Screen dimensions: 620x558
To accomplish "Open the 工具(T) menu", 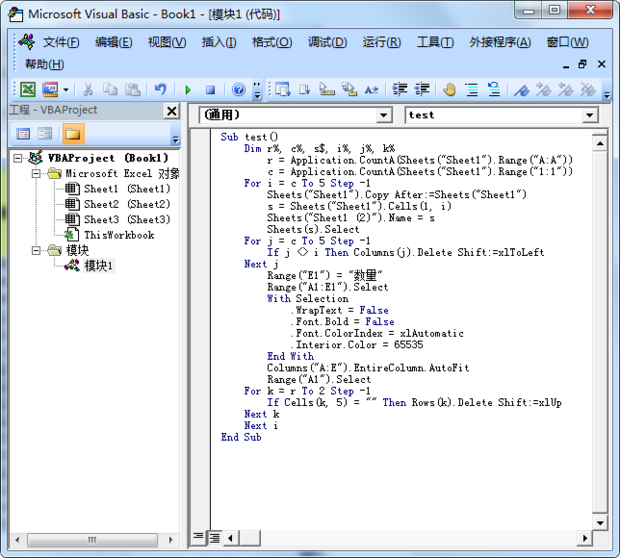I will coord(435,42).
